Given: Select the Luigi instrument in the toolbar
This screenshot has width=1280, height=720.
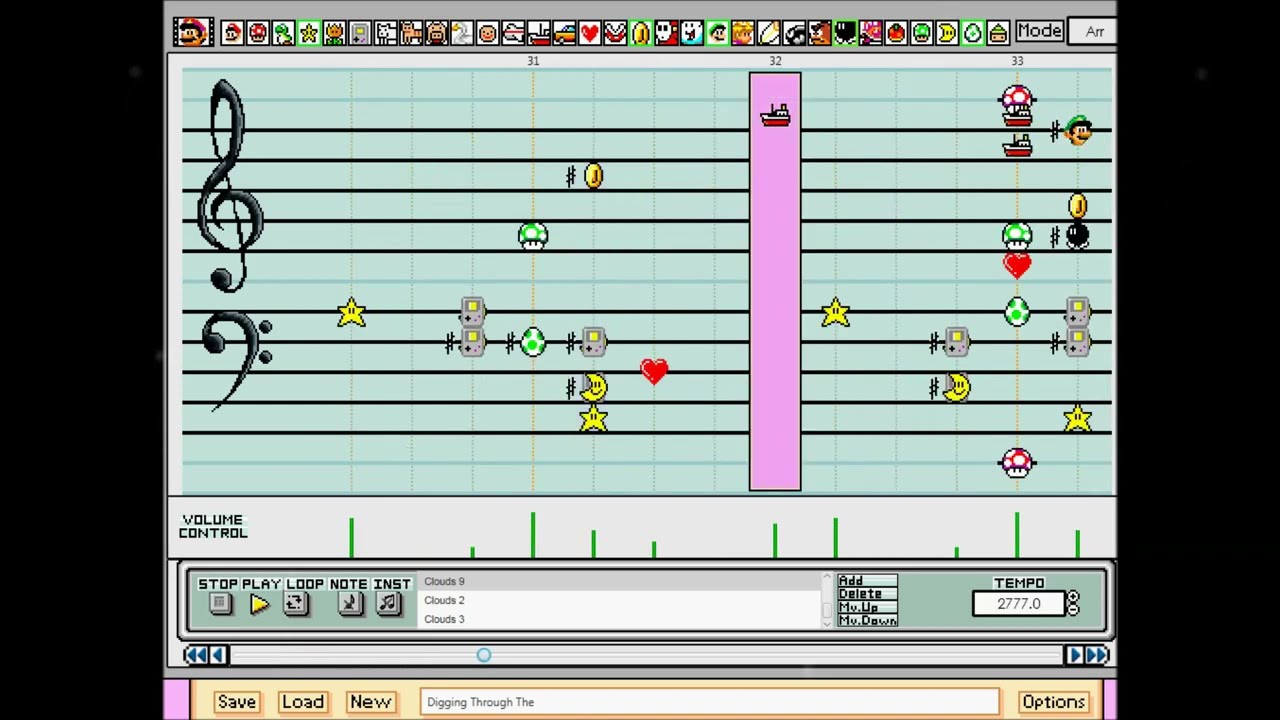Looking at the screenshot, I should pyautogui.click(x=717, y=33).
